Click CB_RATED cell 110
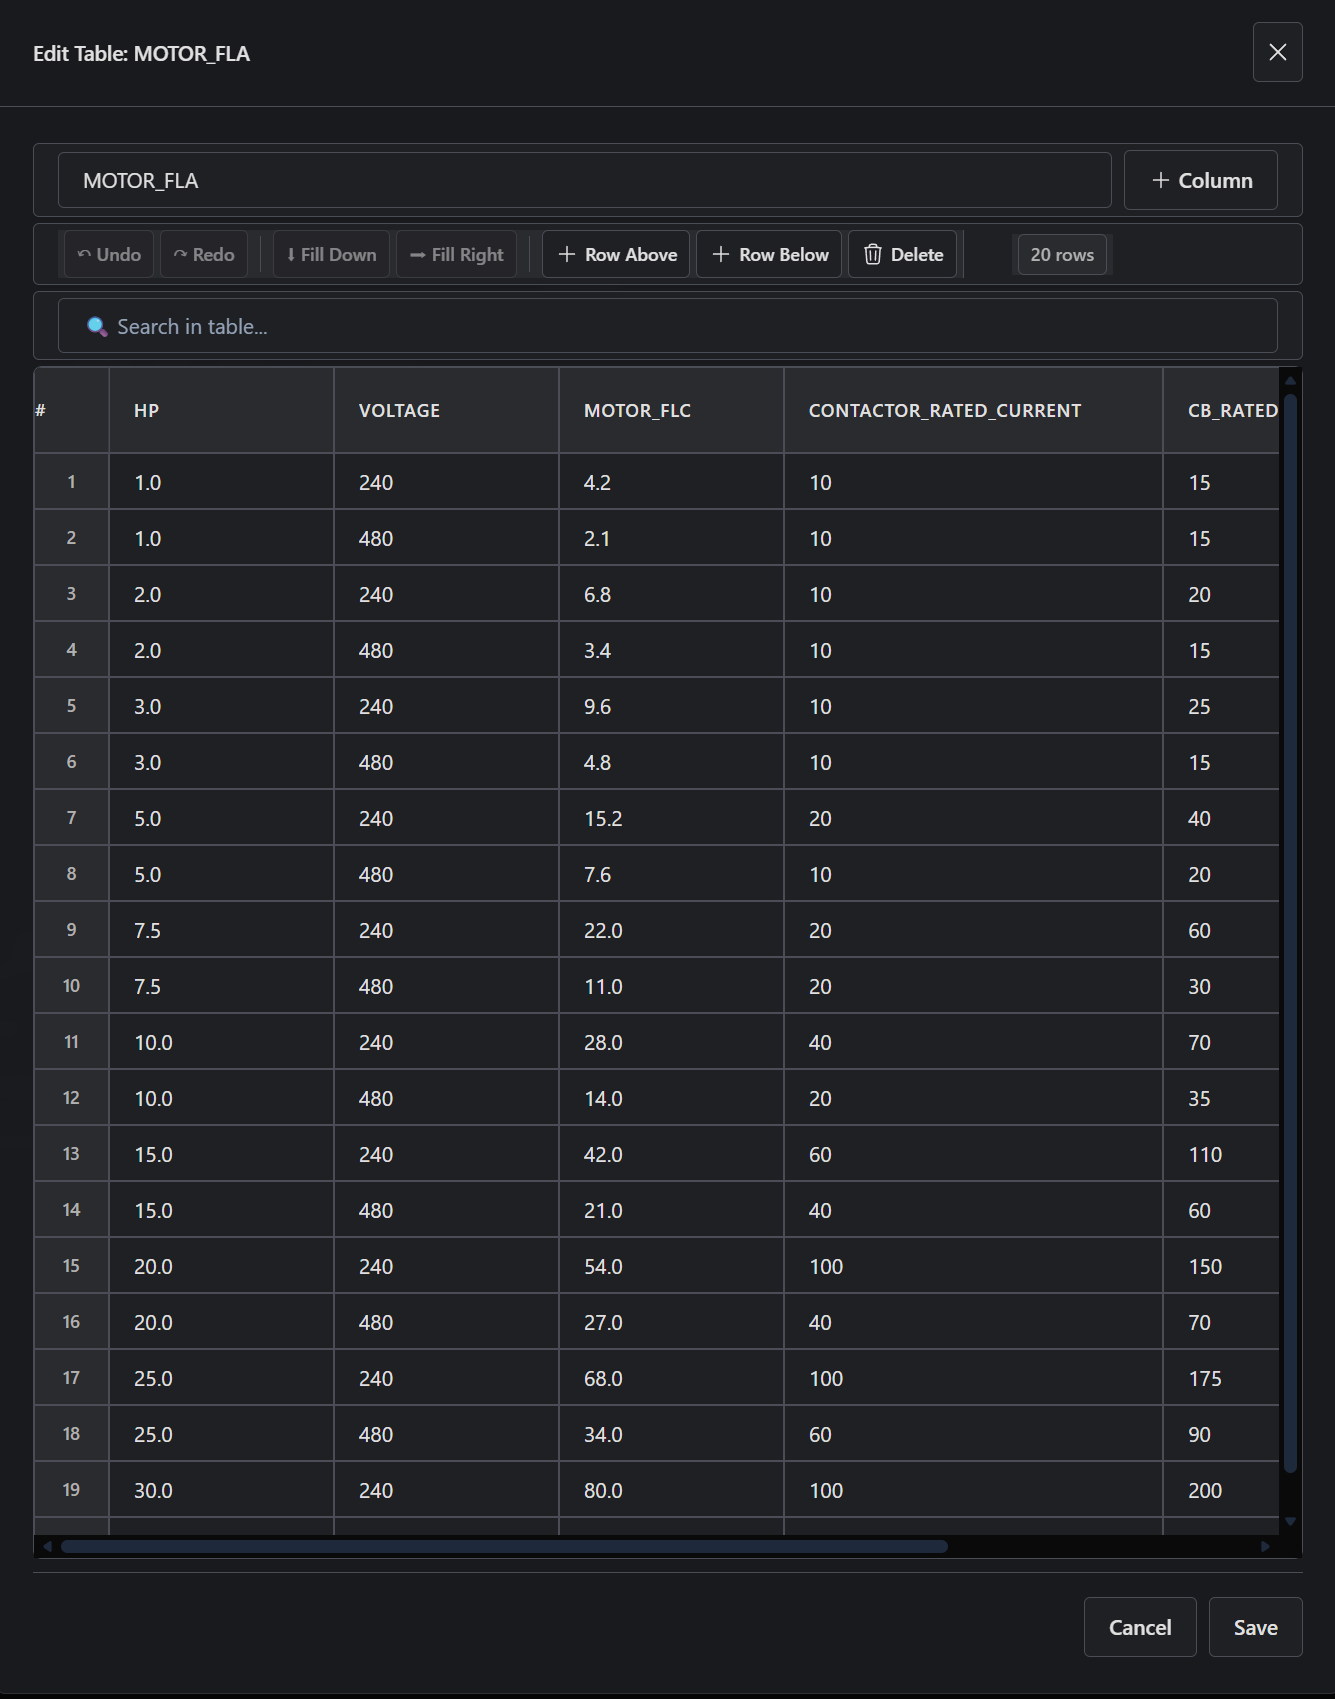 click(1221, 1154)
